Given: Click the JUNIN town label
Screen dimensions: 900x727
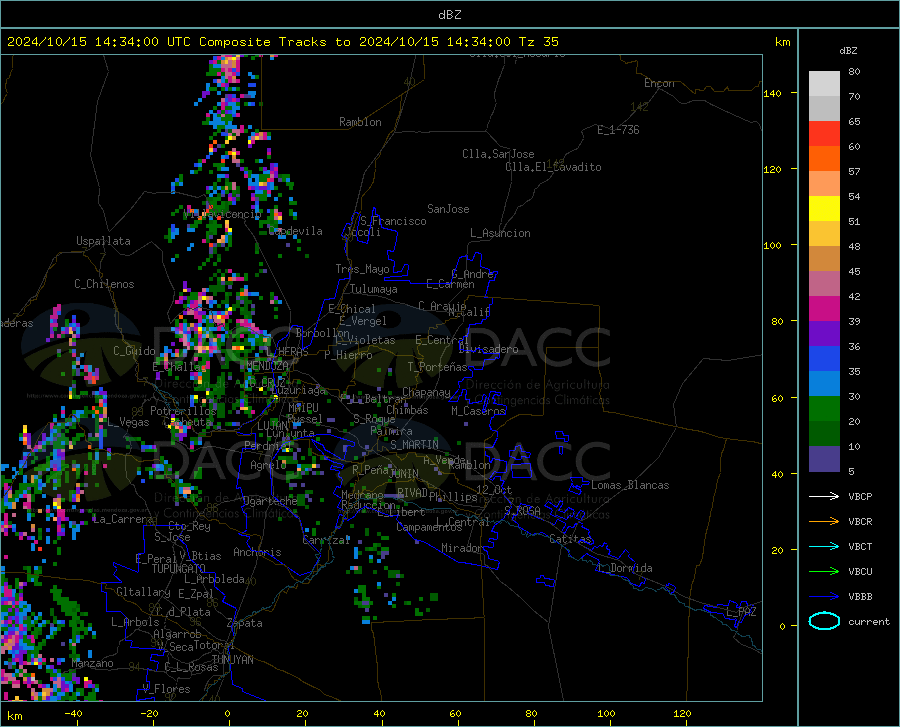Looking at the screenshot, I should click(404, 474).
